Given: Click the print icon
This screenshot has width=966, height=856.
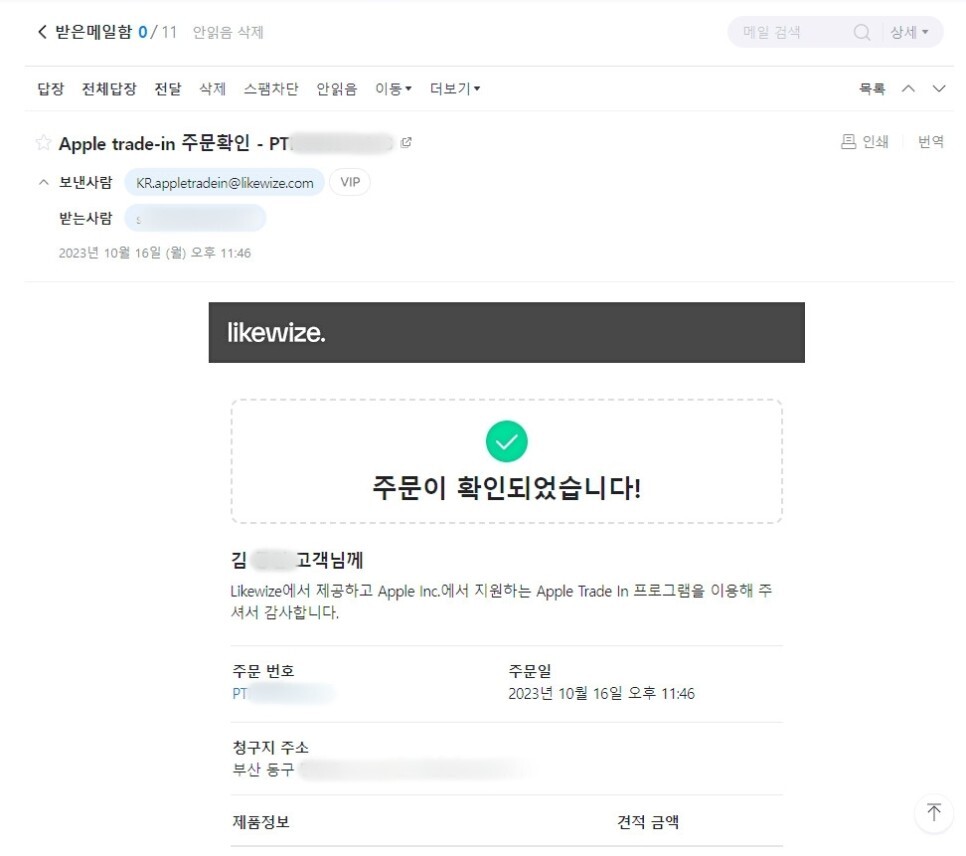Looking at the screenshot, I should pos(848,142).
